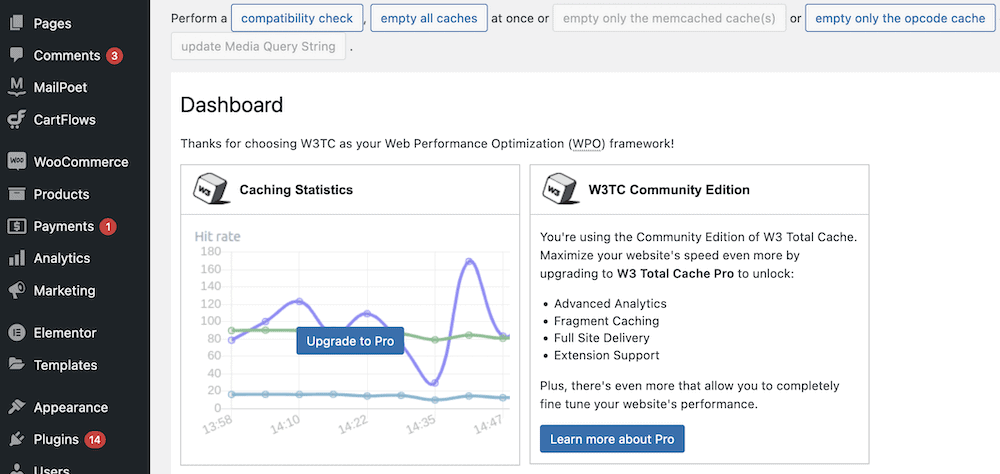1000x474 pixels.
Task: Click the CartFlows logo icon
Action: (17, 119)
